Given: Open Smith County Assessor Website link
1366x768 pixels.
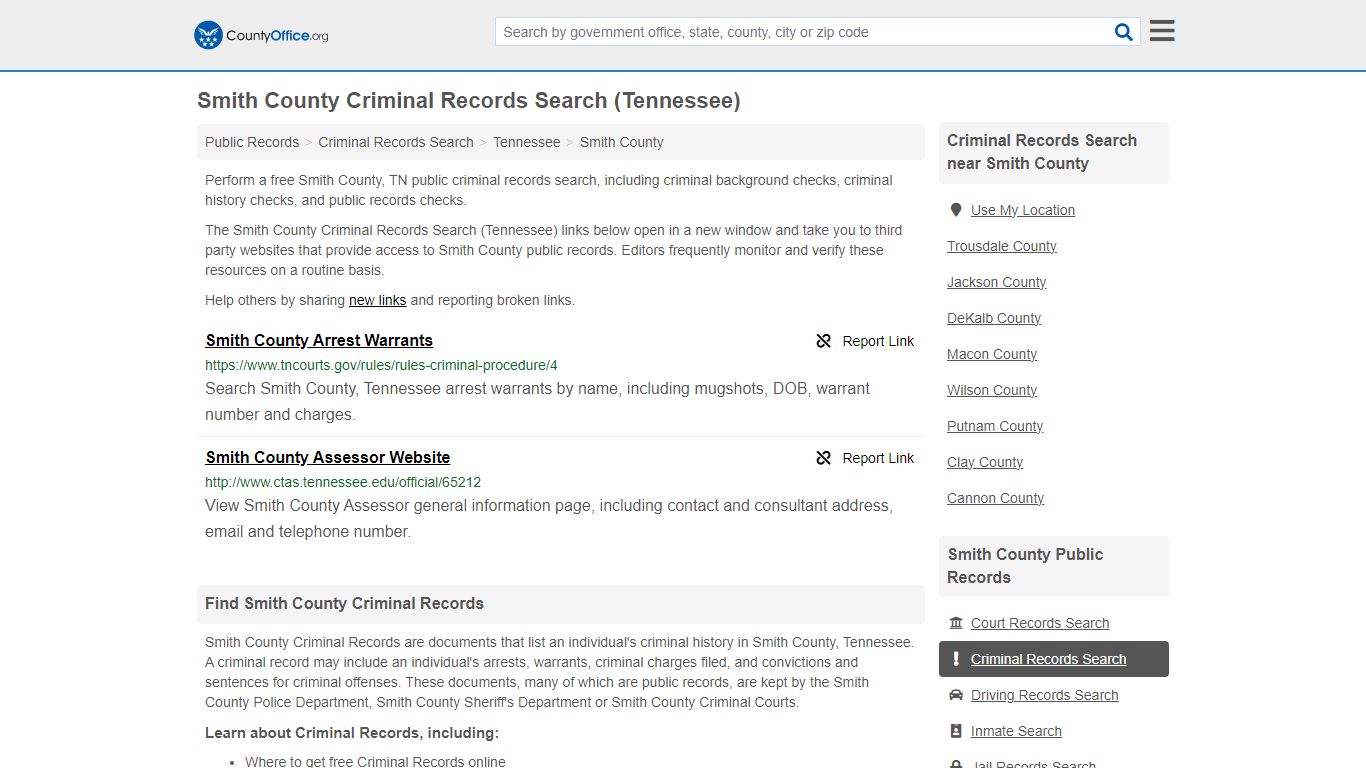Looking at the screenshot, I should (x=328, y=457).
